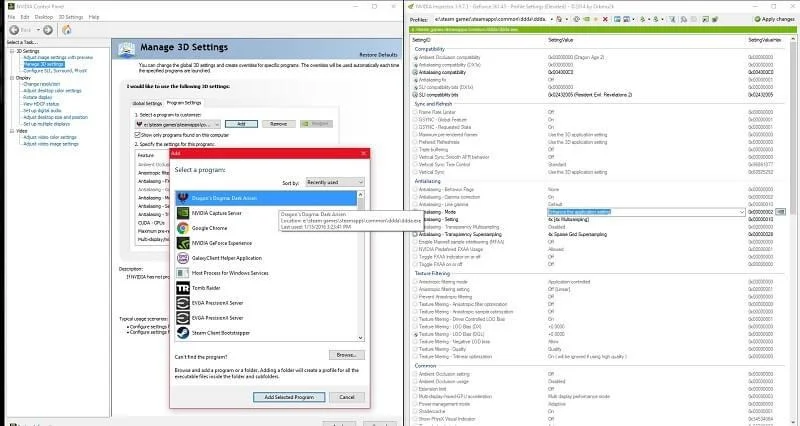Click add application window icon in Inspector
The width and height of the screenshot is (800, 426).
[x=617, y=19]
